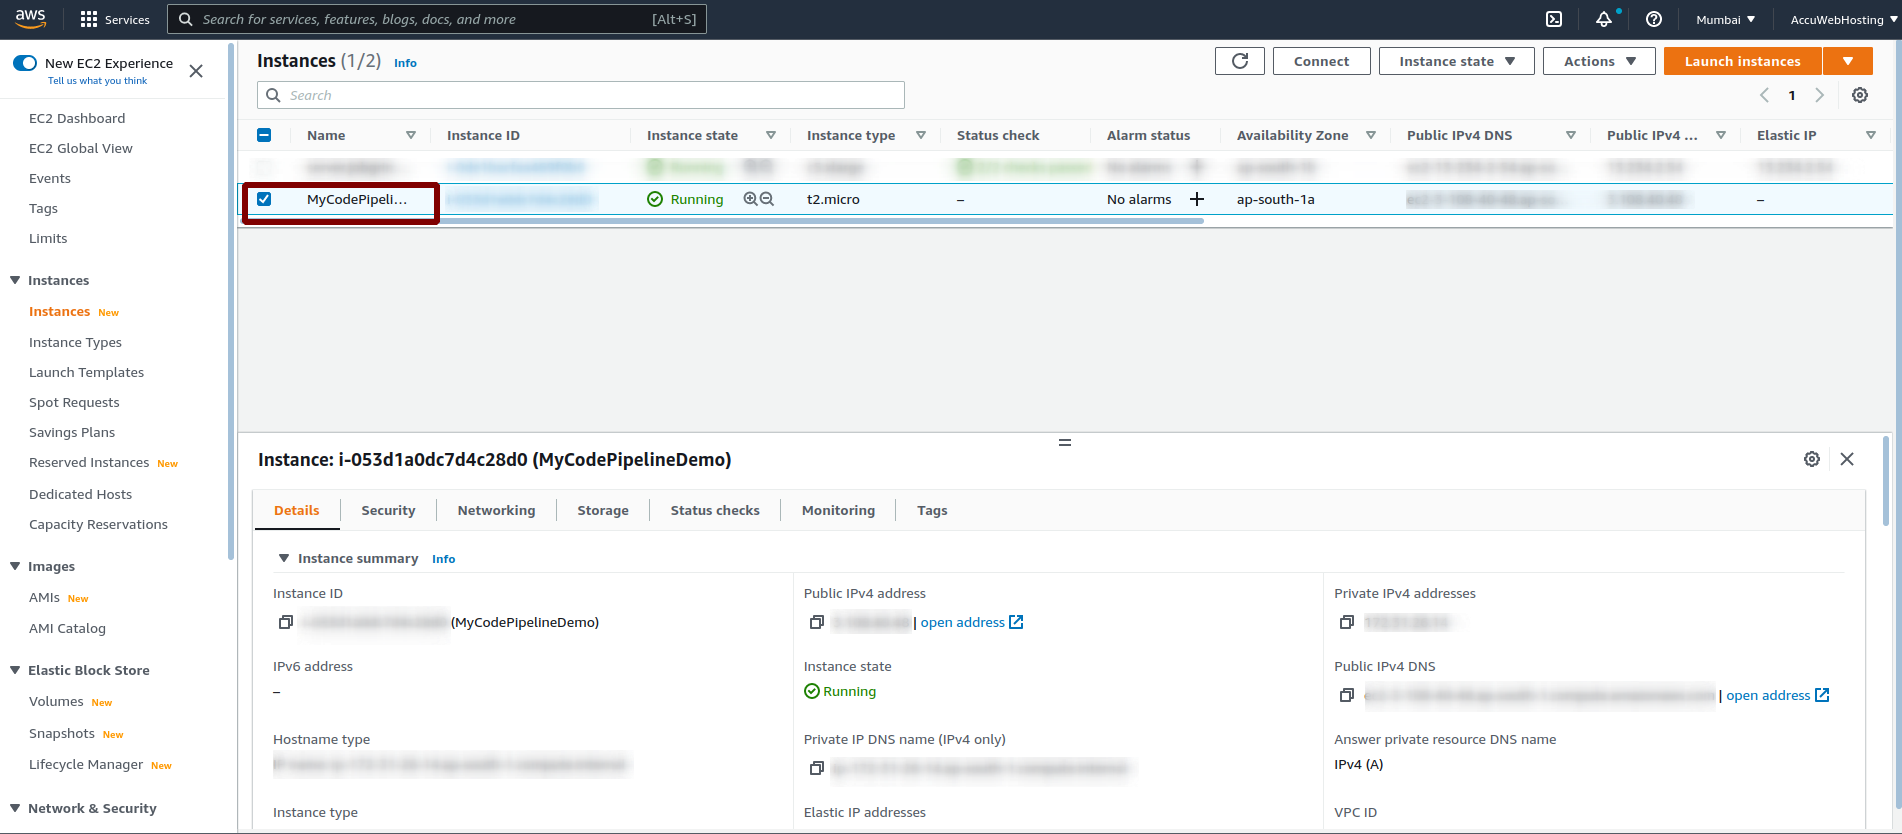Open the Services grid menu

tap(115, 19)
